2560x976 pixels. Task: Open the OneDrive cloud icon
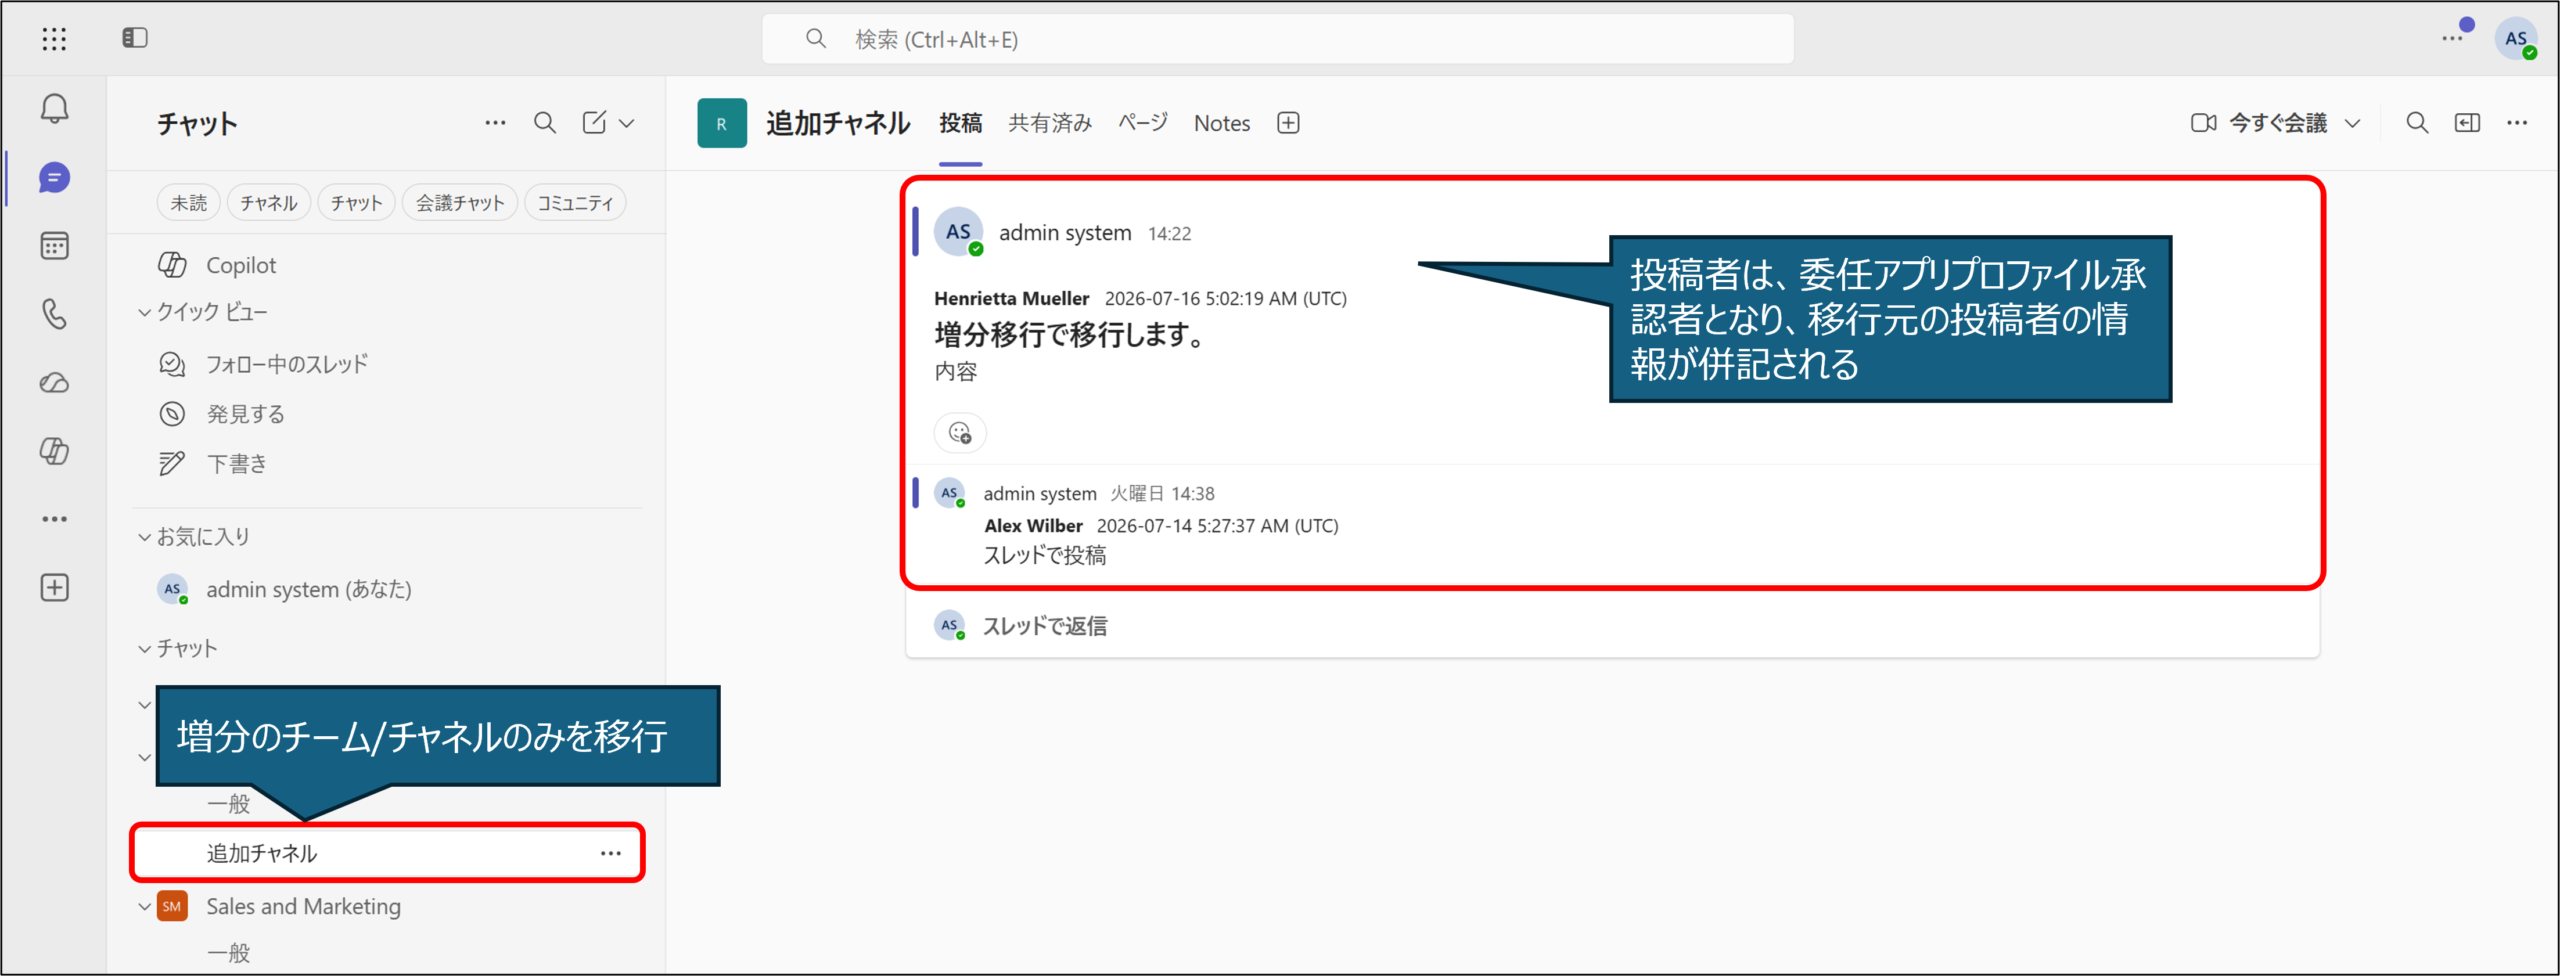pos(55,383)
